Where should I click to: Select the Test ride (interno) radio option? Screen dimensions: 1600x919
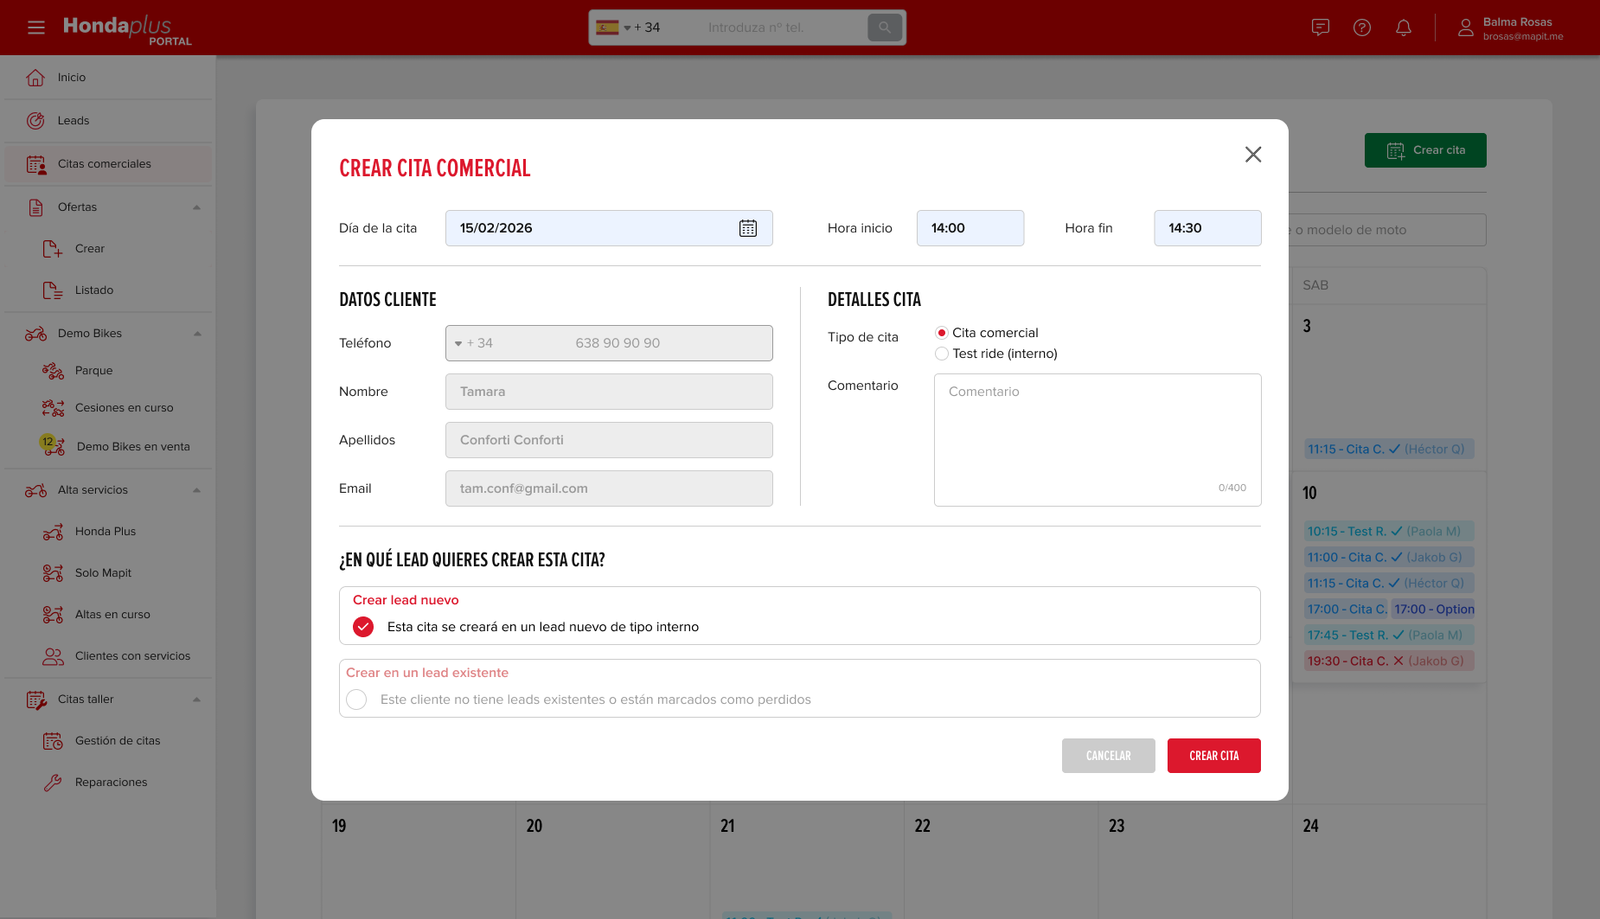click(941, 354)
